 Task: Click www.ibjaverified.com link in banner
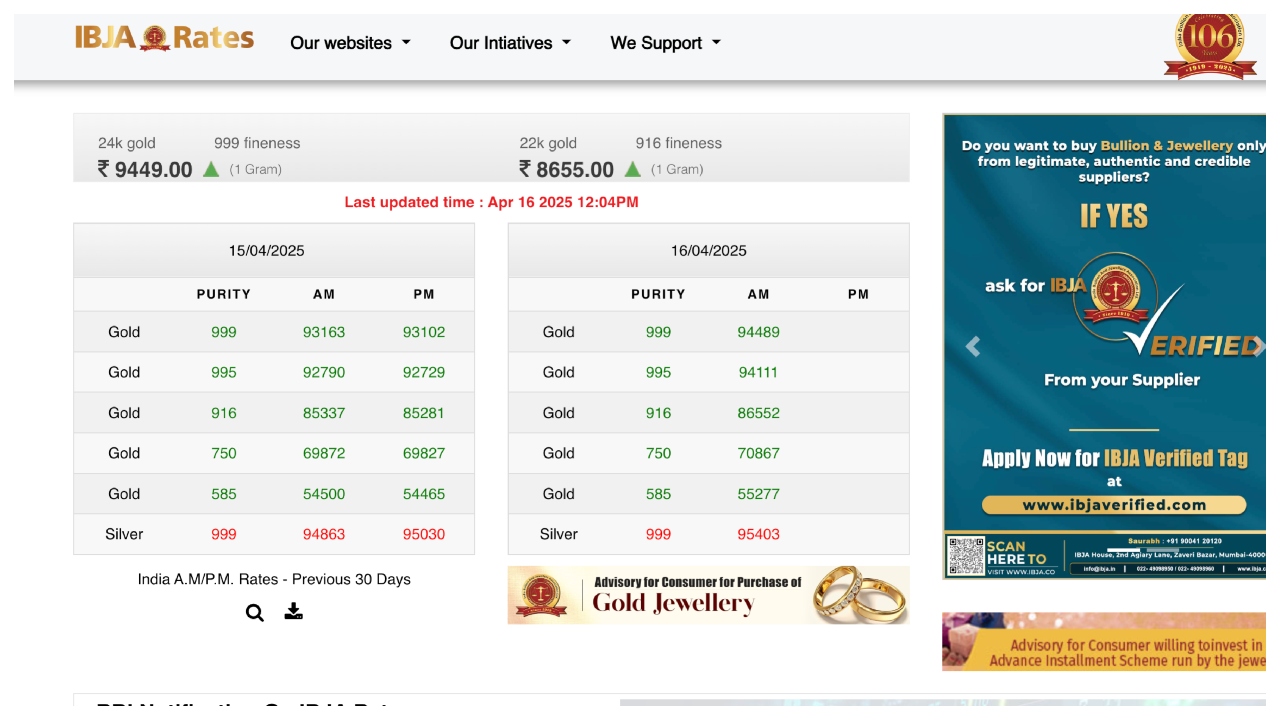tap(1113, 505)
